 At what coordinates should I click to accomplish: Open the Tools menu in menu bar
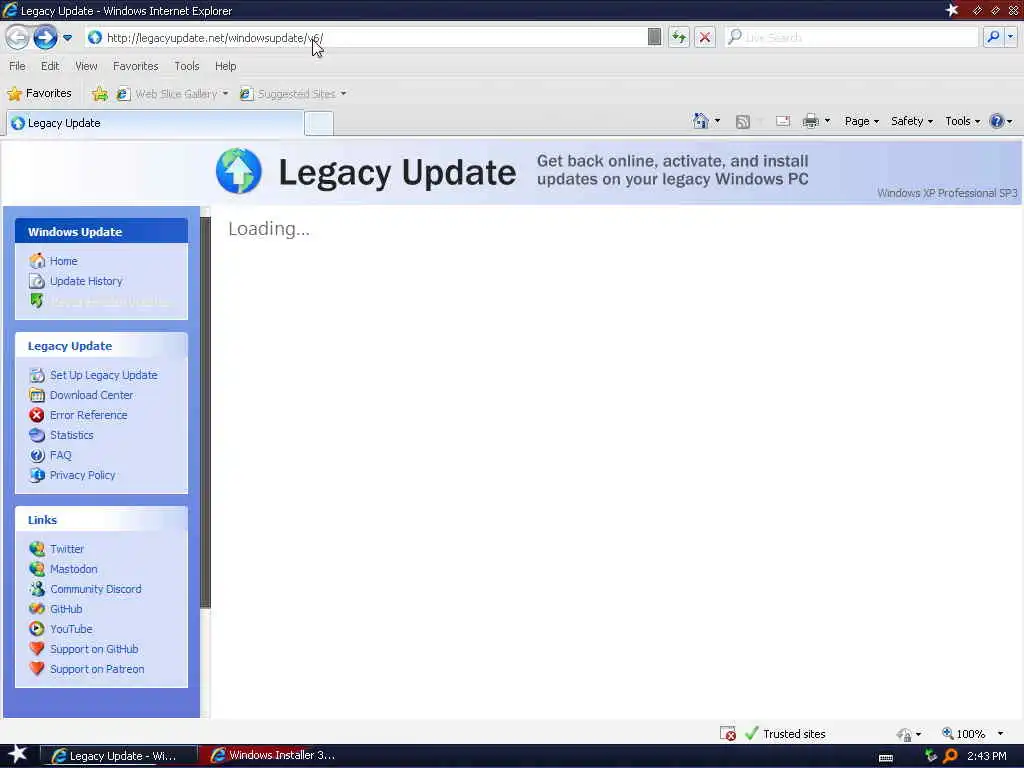point(187,66)
